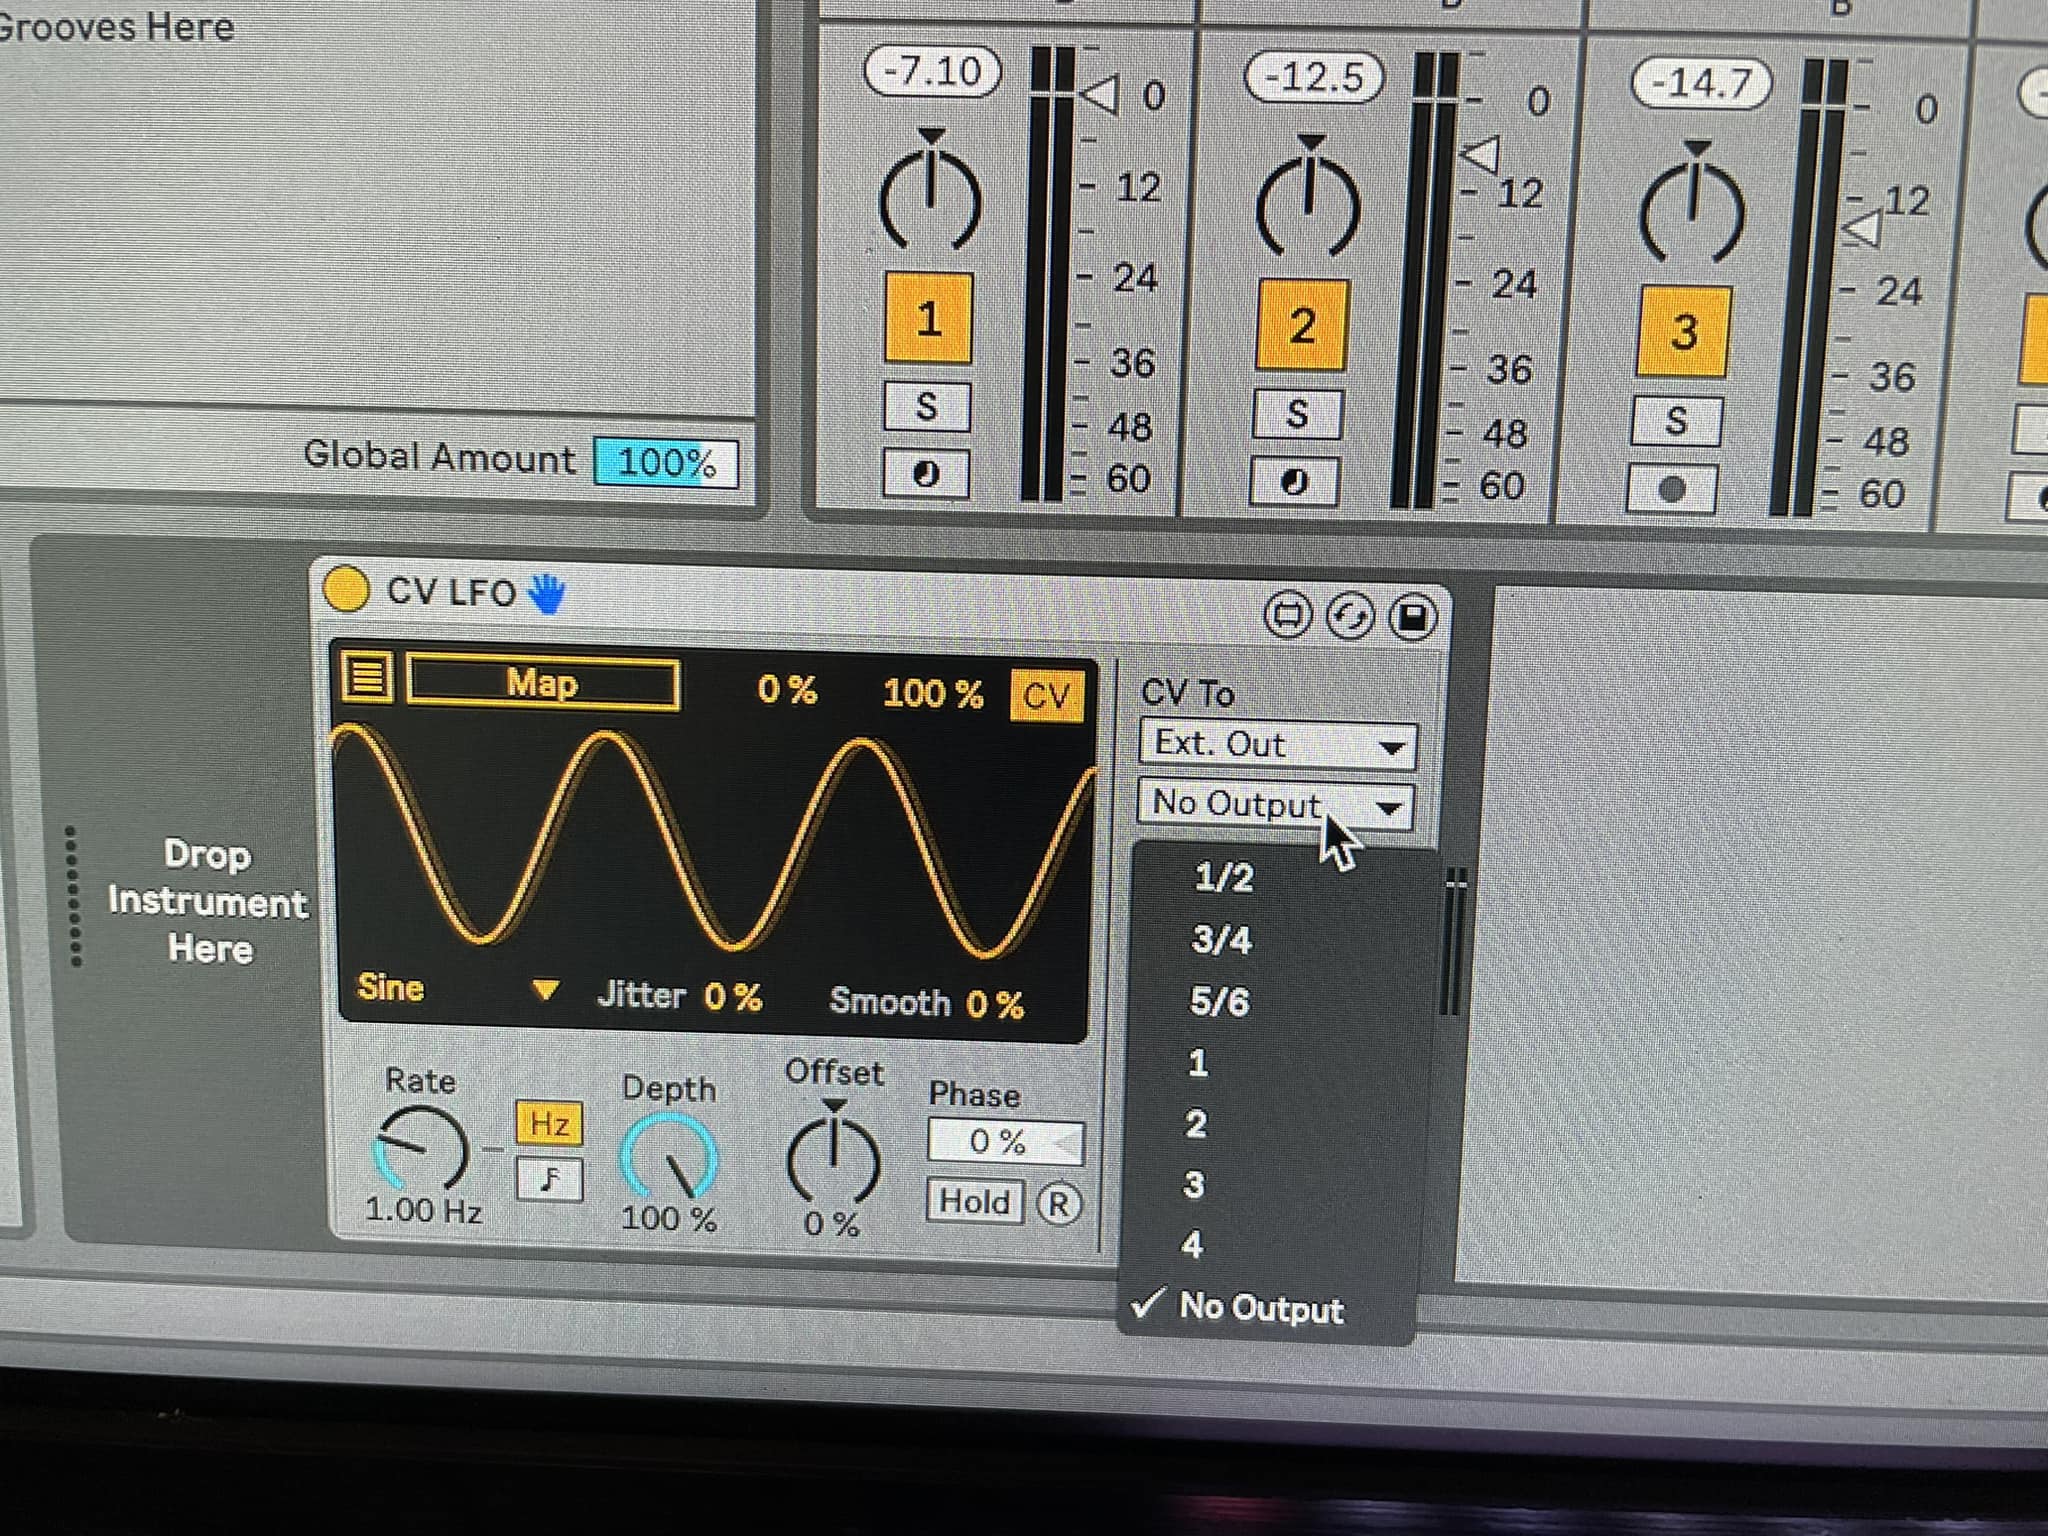Viewport: 2048px width, 1536px height.
Task: Toggle the track 2 activator button
Action: (x=1302, y=326)
